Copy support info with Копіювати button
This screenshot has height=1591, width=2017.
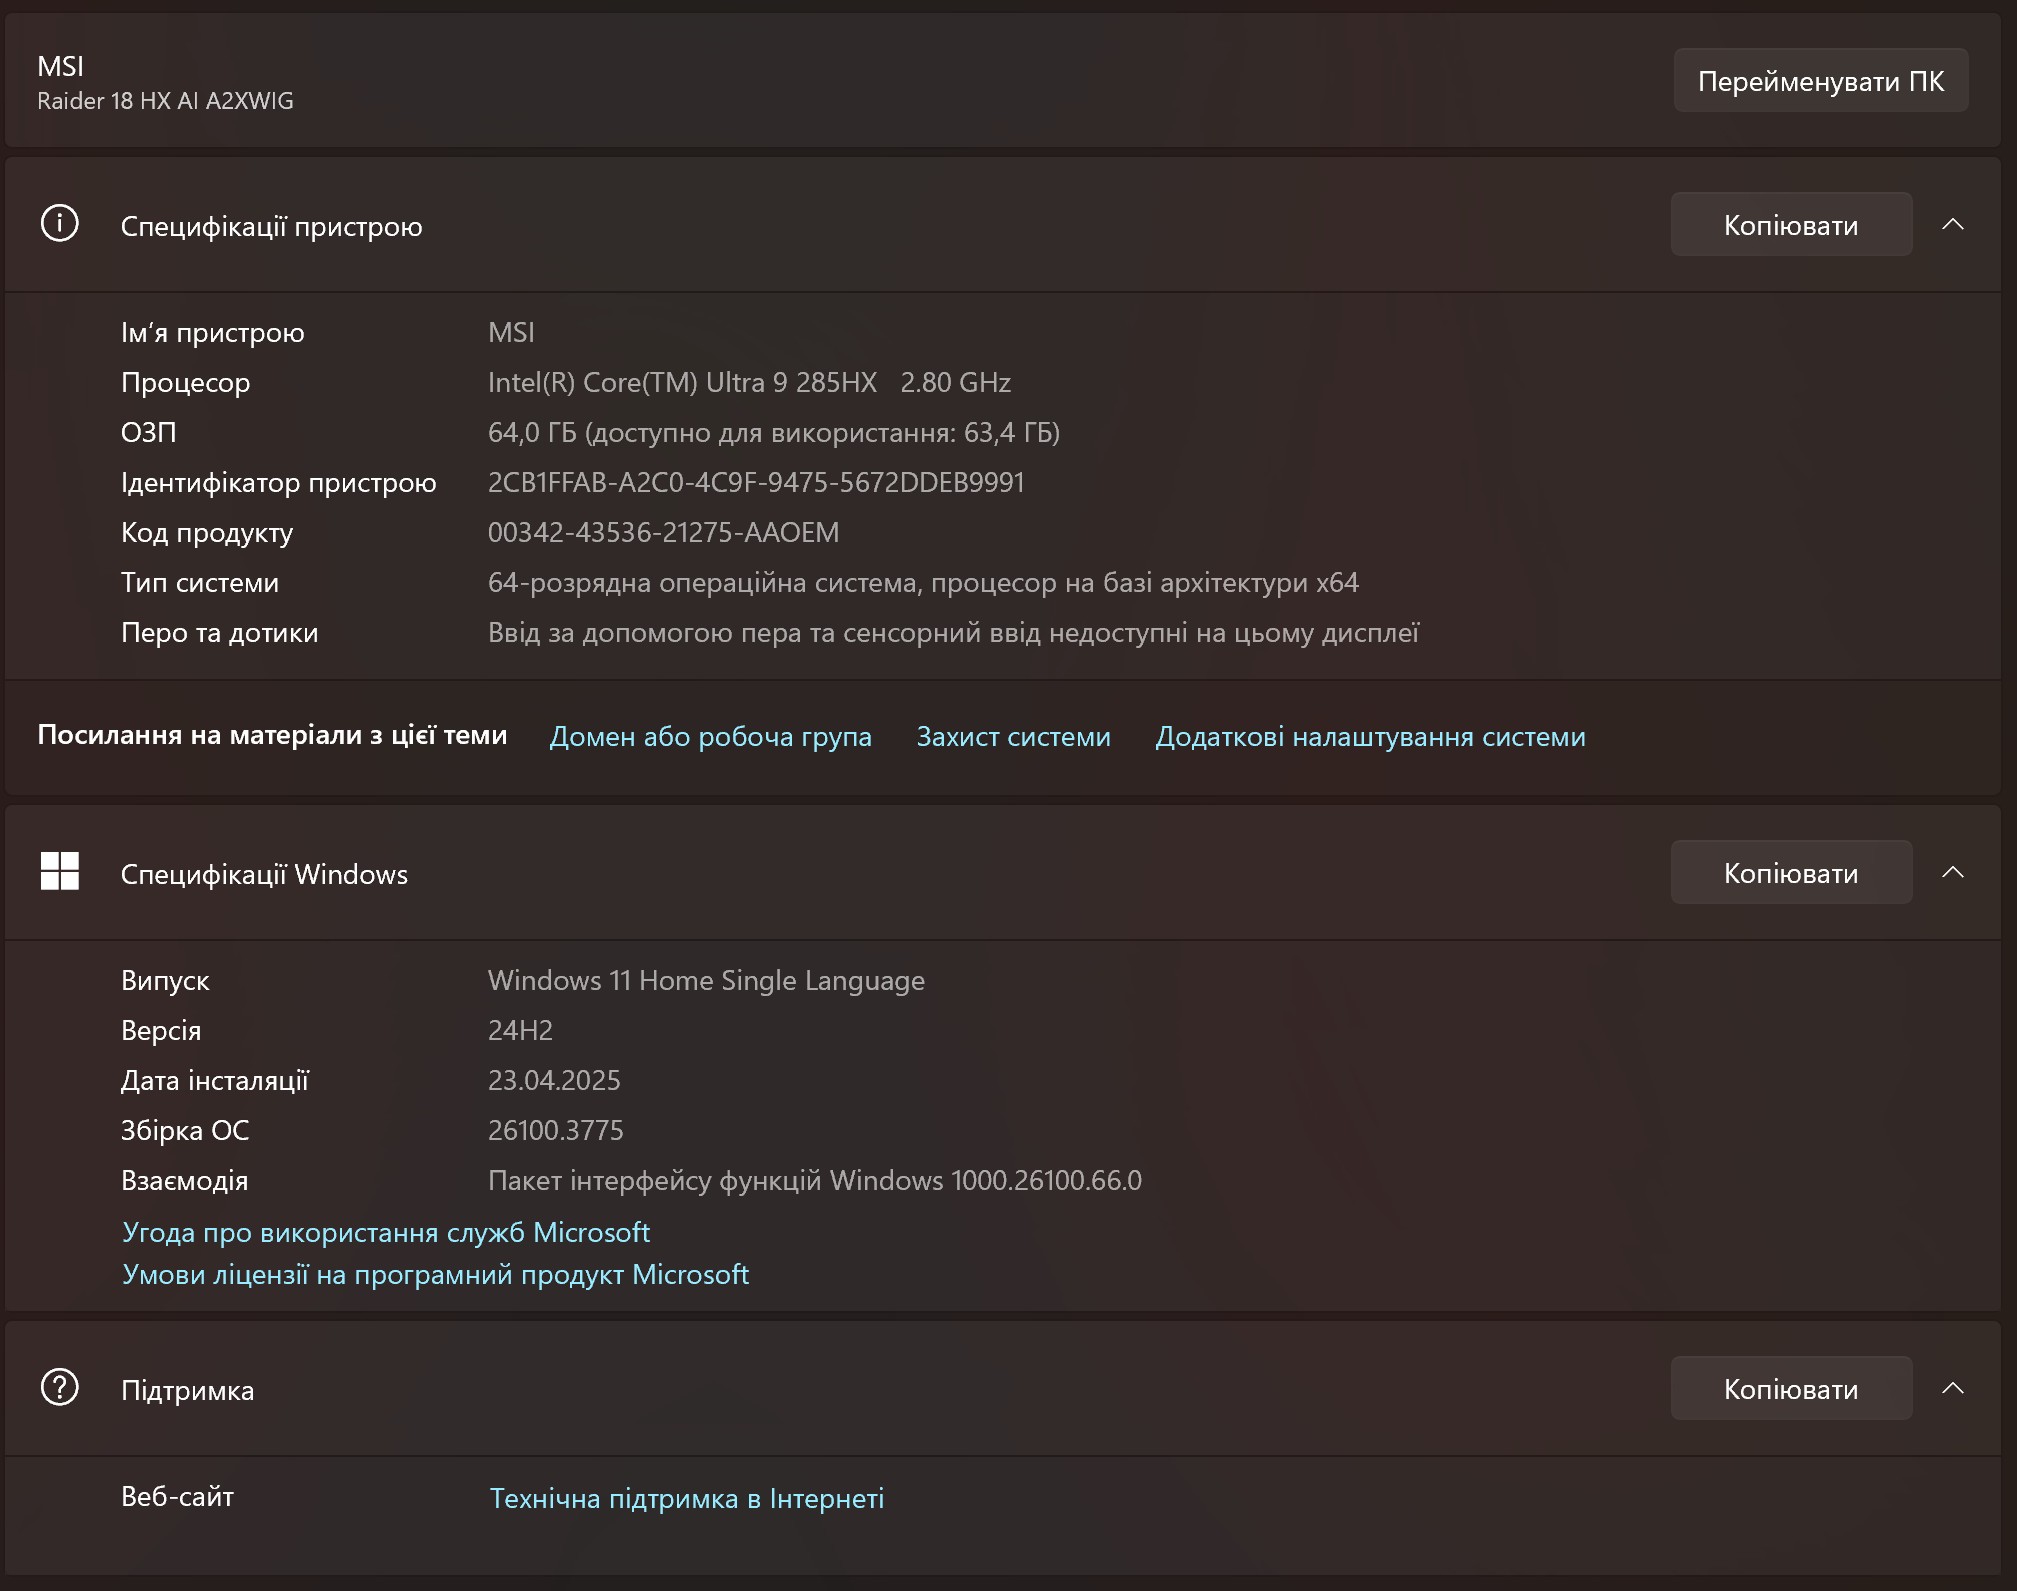pos(1790,1388)
